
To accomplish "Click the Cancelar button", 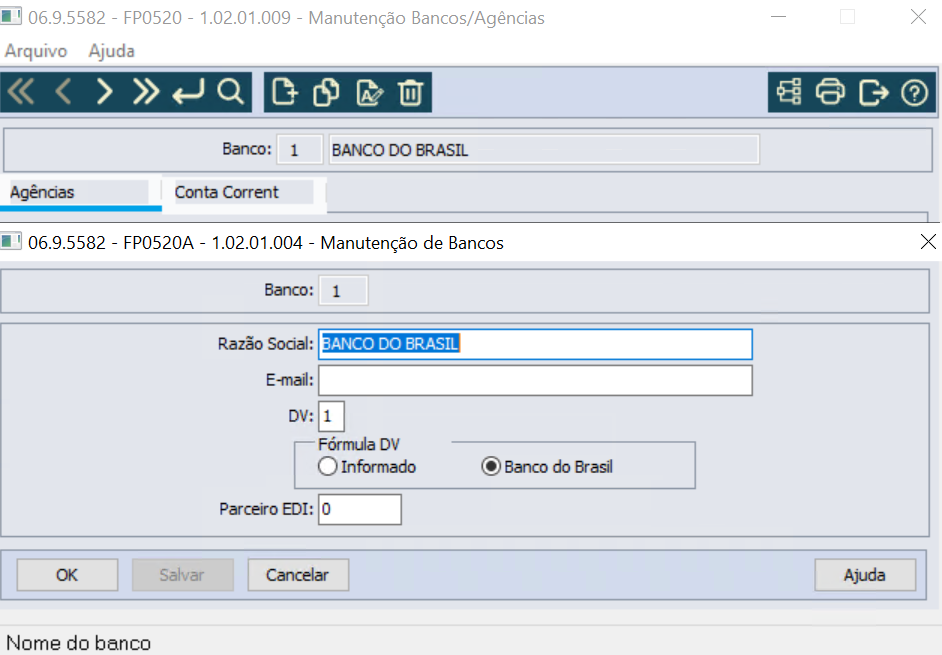I will coord(297,575).
